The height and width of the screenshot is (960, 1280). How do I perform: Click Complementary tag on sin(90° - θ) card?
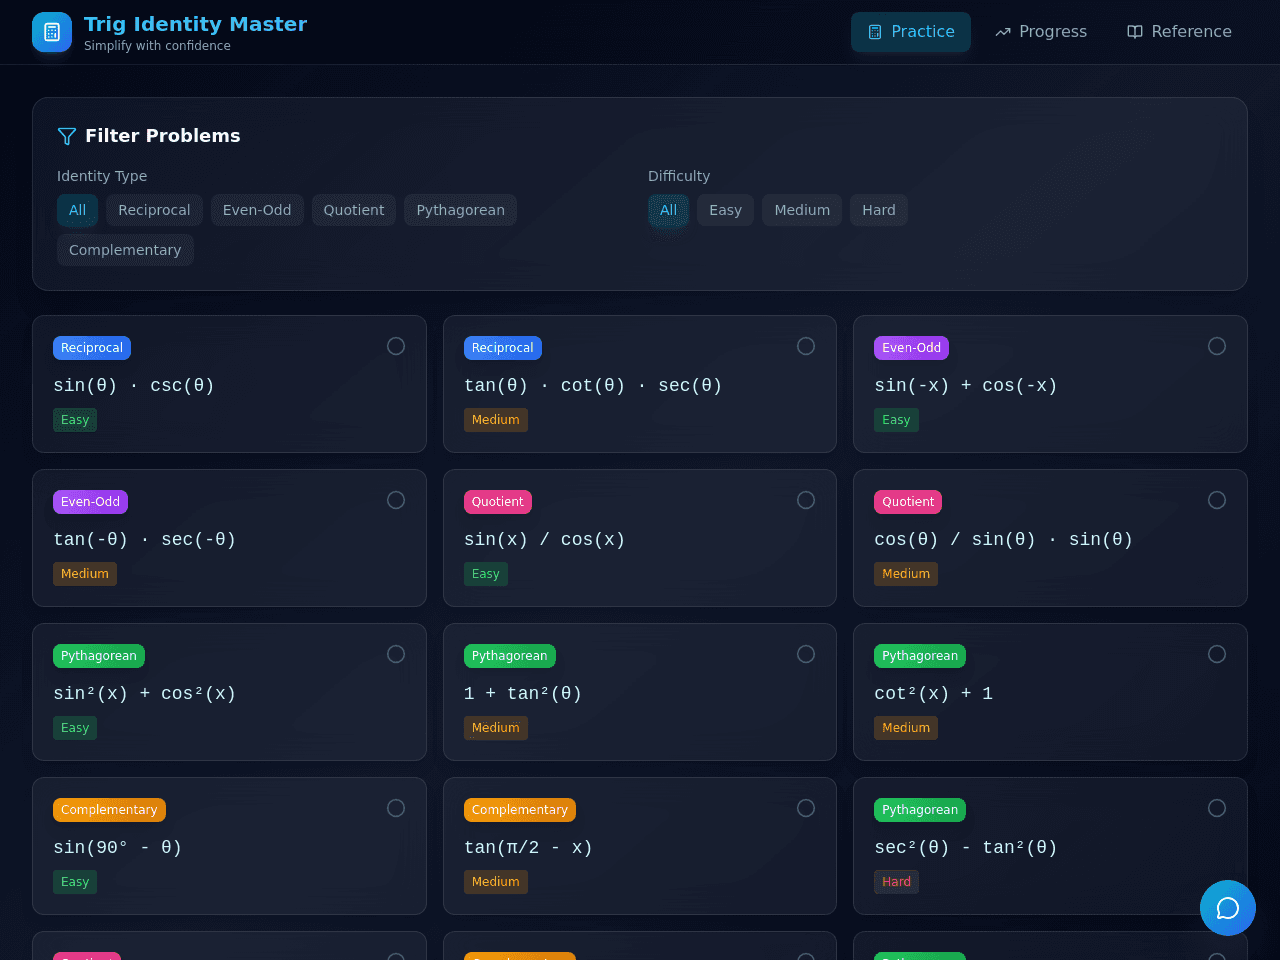pyautogui.click(x=109, y=810)
